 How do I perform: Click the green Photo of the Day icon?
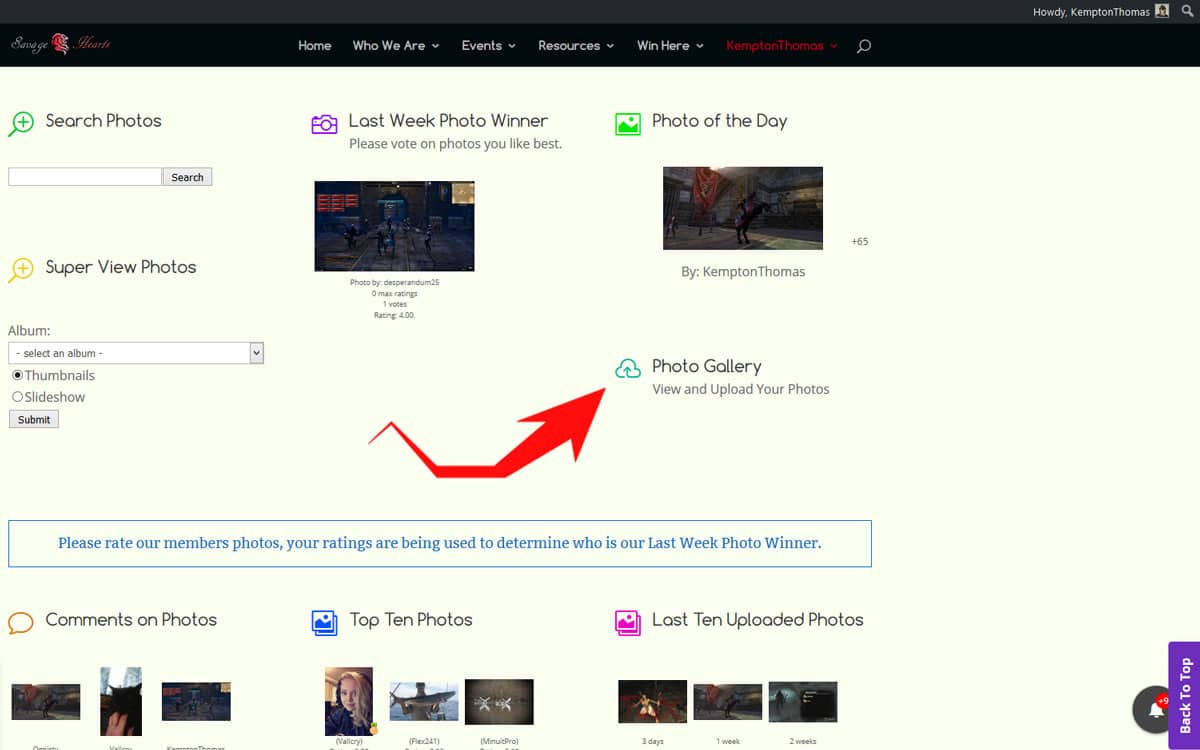(x=628, y=124)
